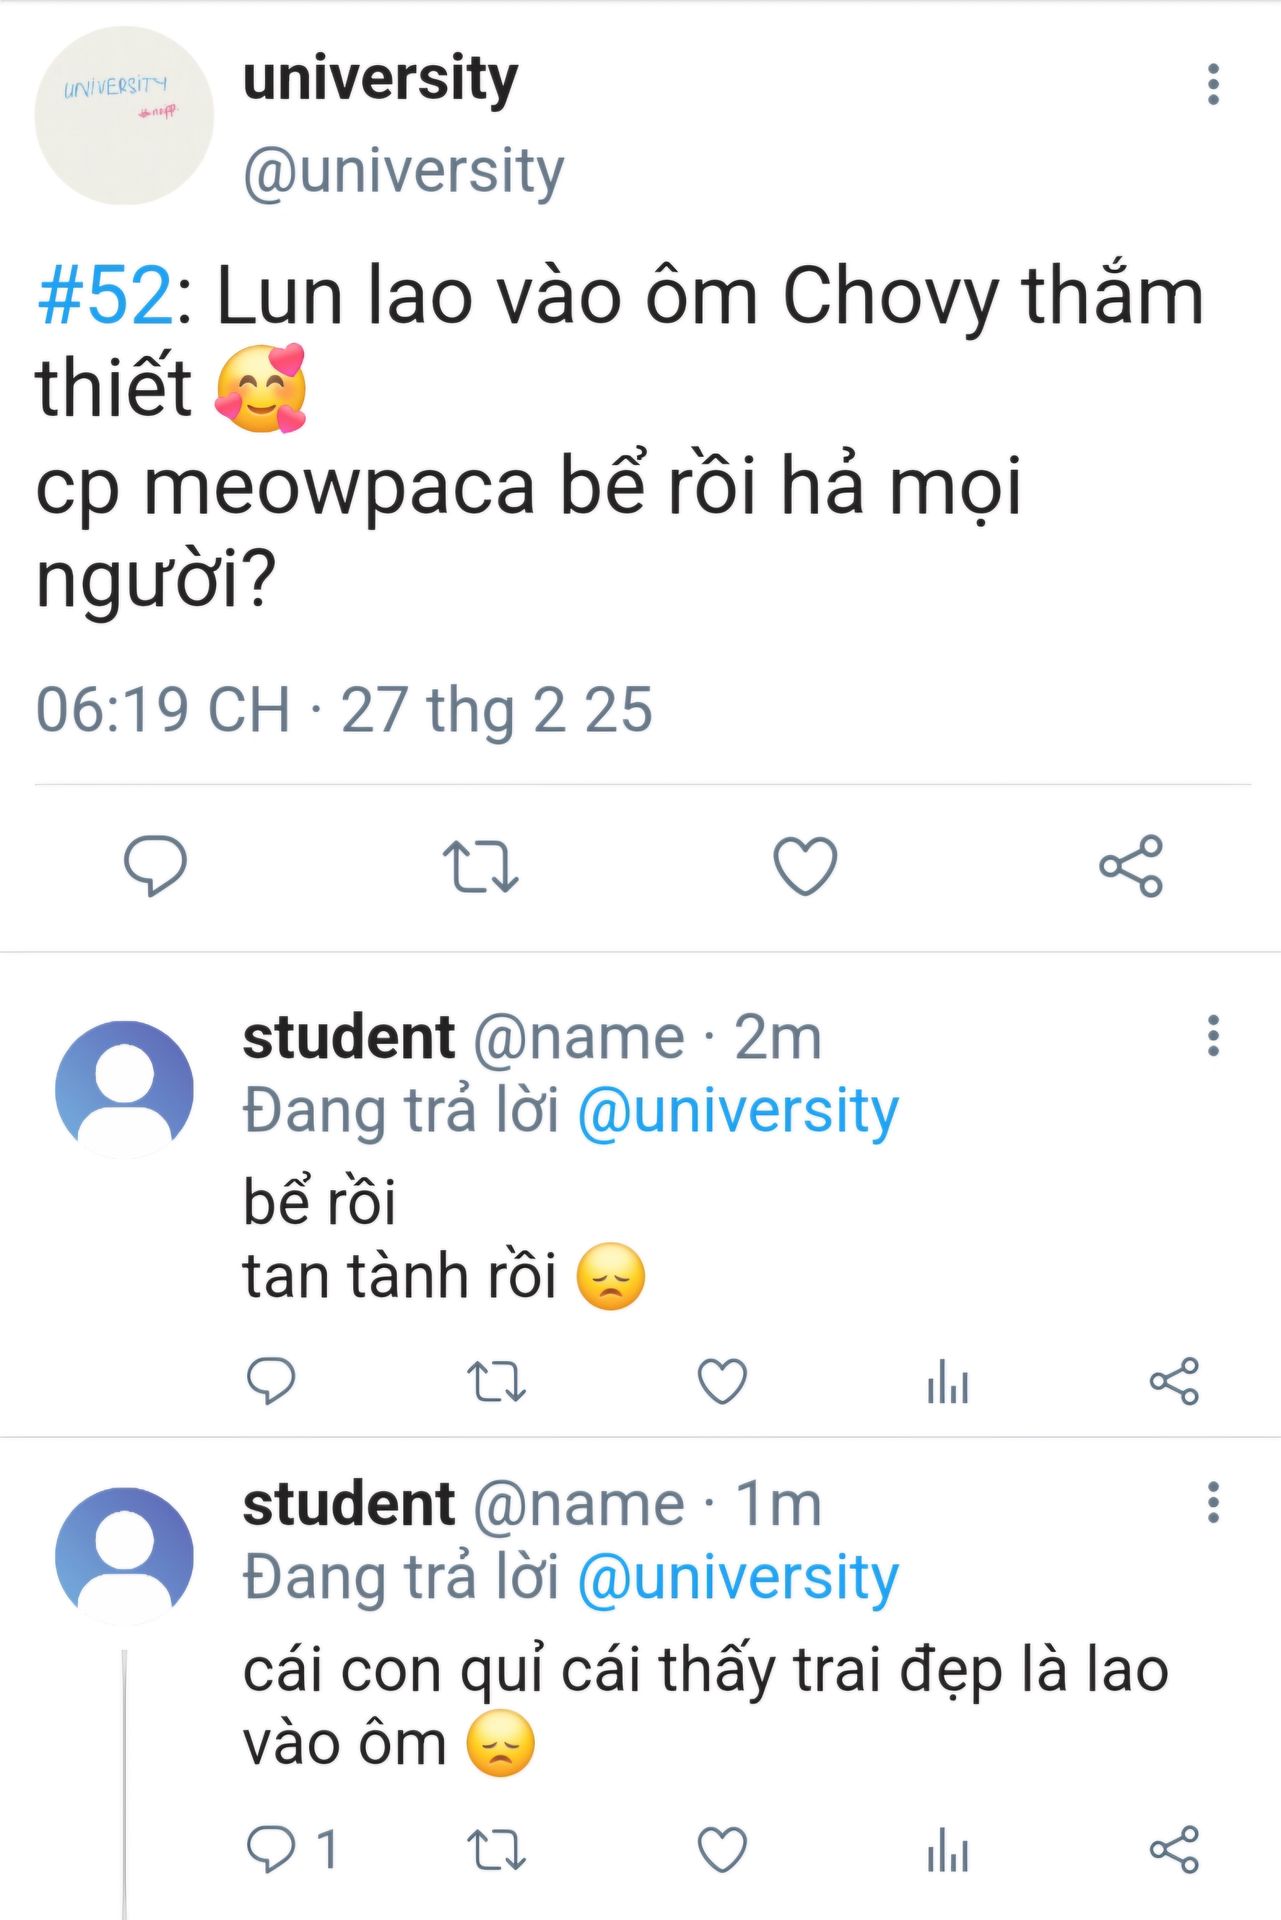Like the main university tweet

(x=805, y=865)
